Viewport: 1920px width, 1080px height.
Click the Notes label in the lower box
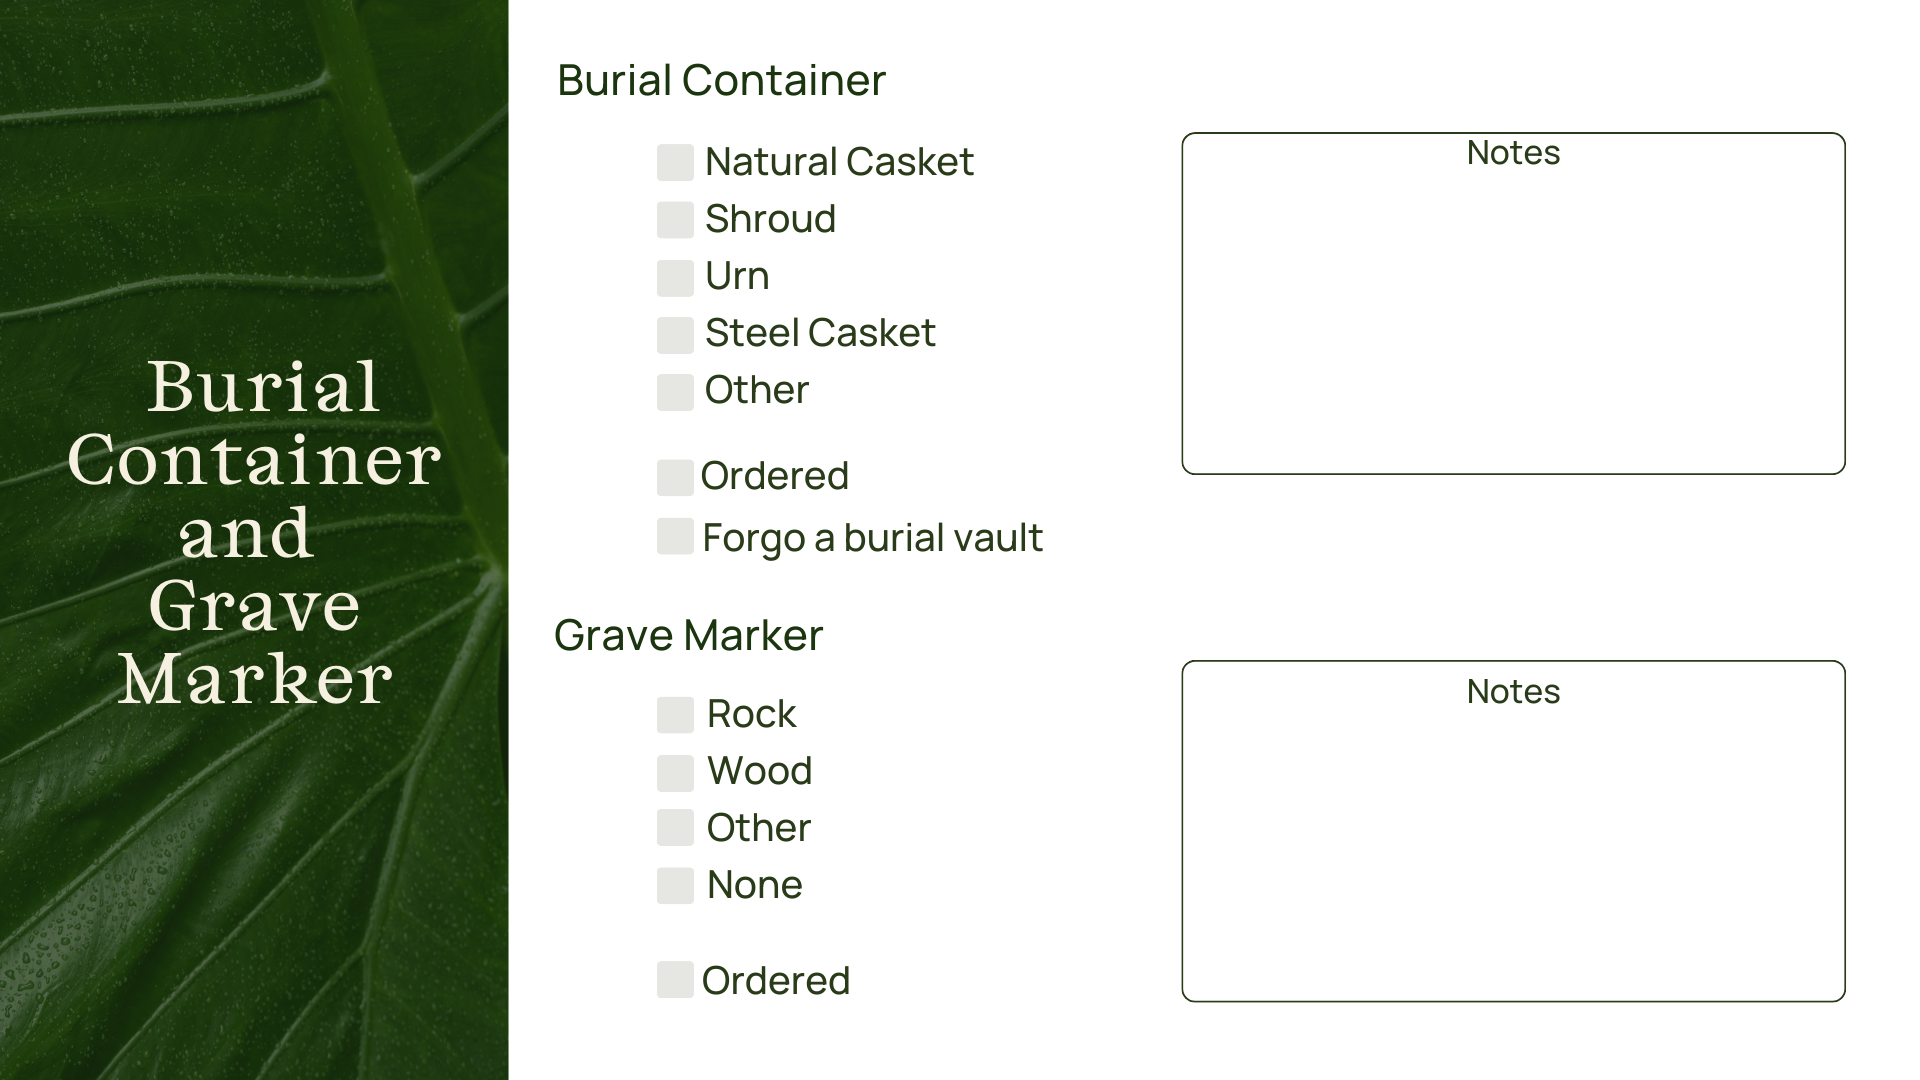tap(1513, 692)
